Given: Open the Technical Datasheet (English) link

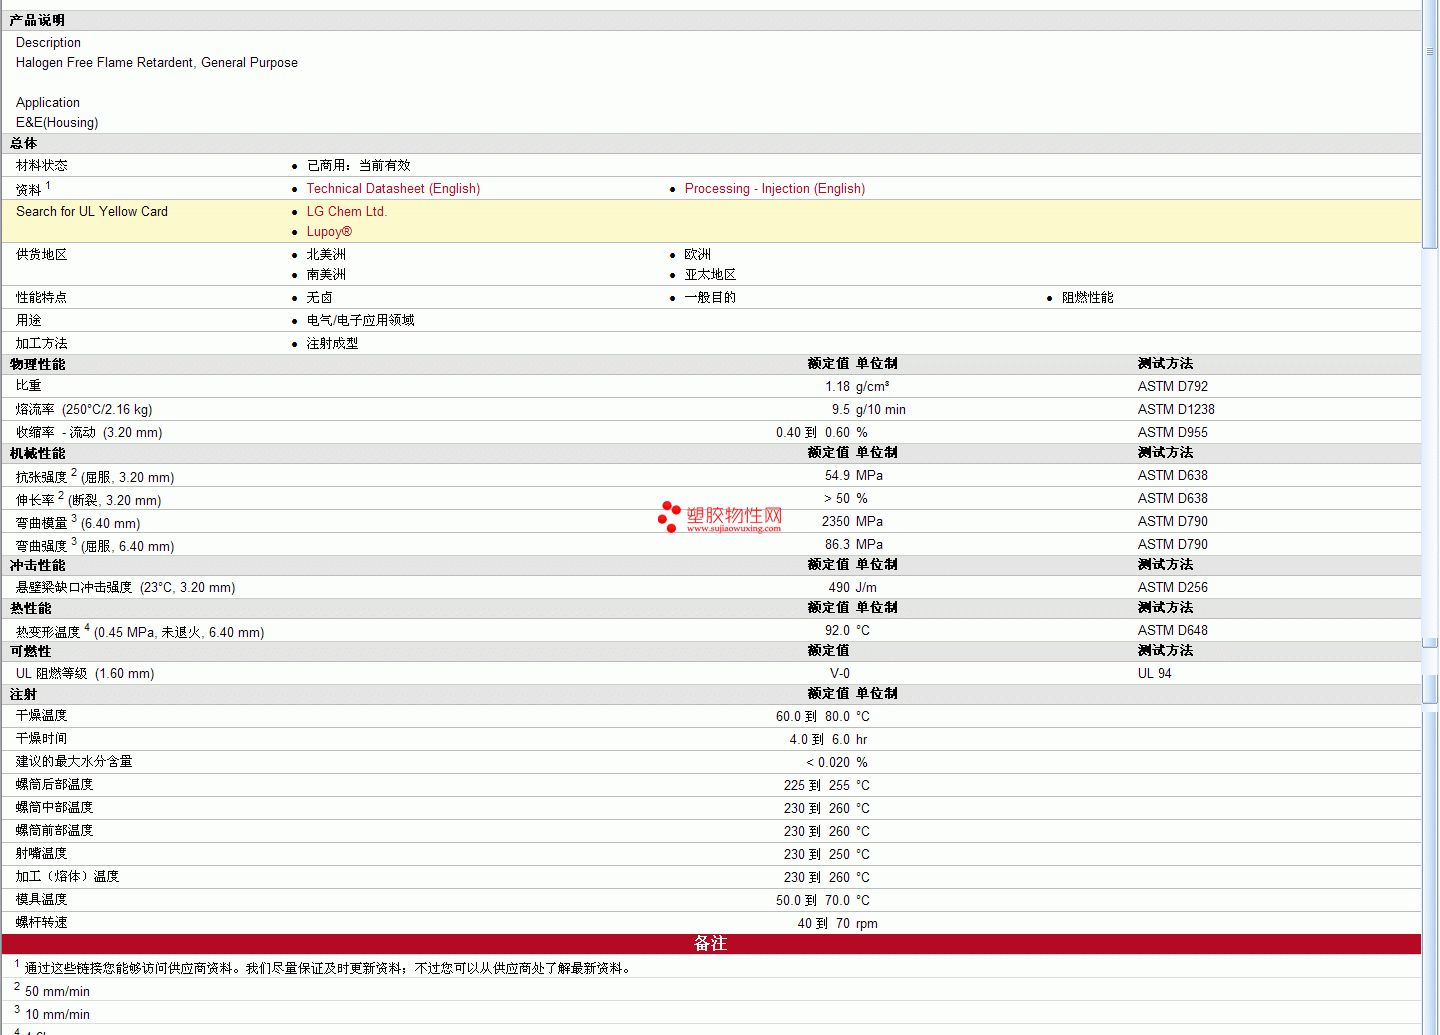Looking at the screenshot, I should (393, 189).
